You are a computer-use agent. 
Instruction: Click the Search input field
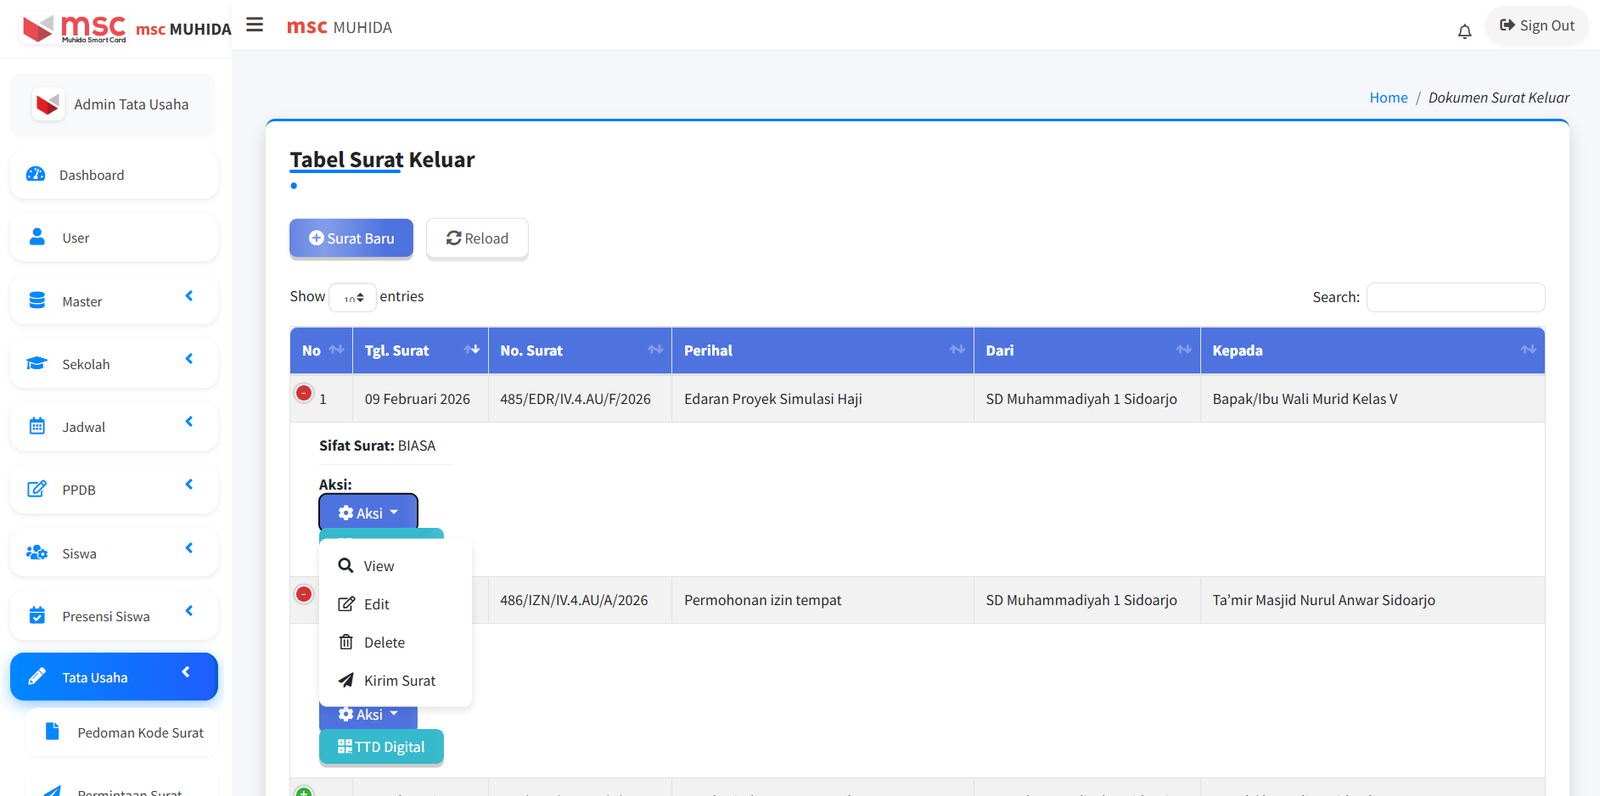(x=1455, y=298)
